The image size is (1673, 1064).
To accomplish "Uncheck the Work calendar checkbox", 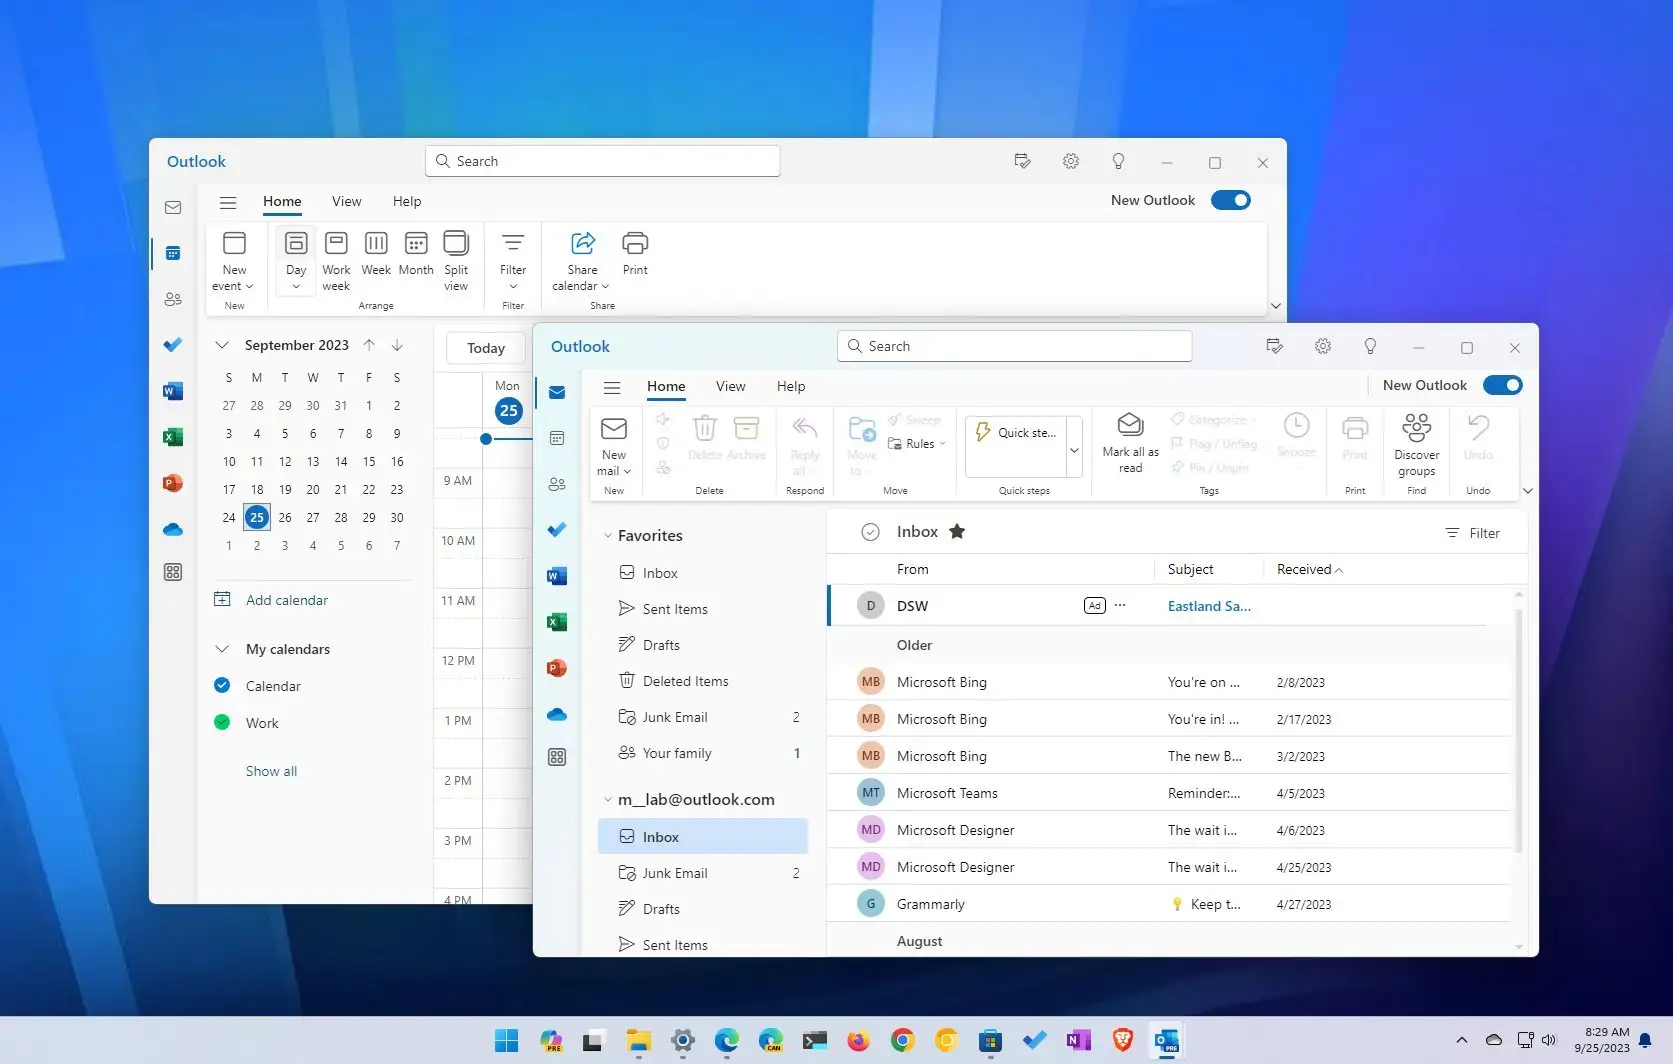I will point(222,722).
